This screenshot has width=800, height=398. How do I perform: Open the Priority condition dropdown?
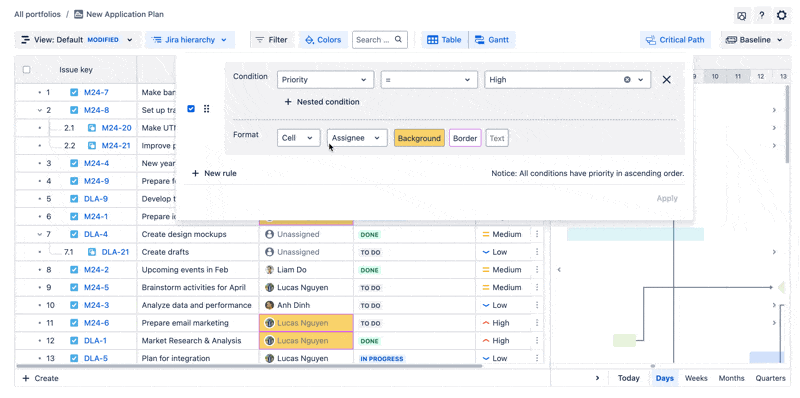pos(324,80)
